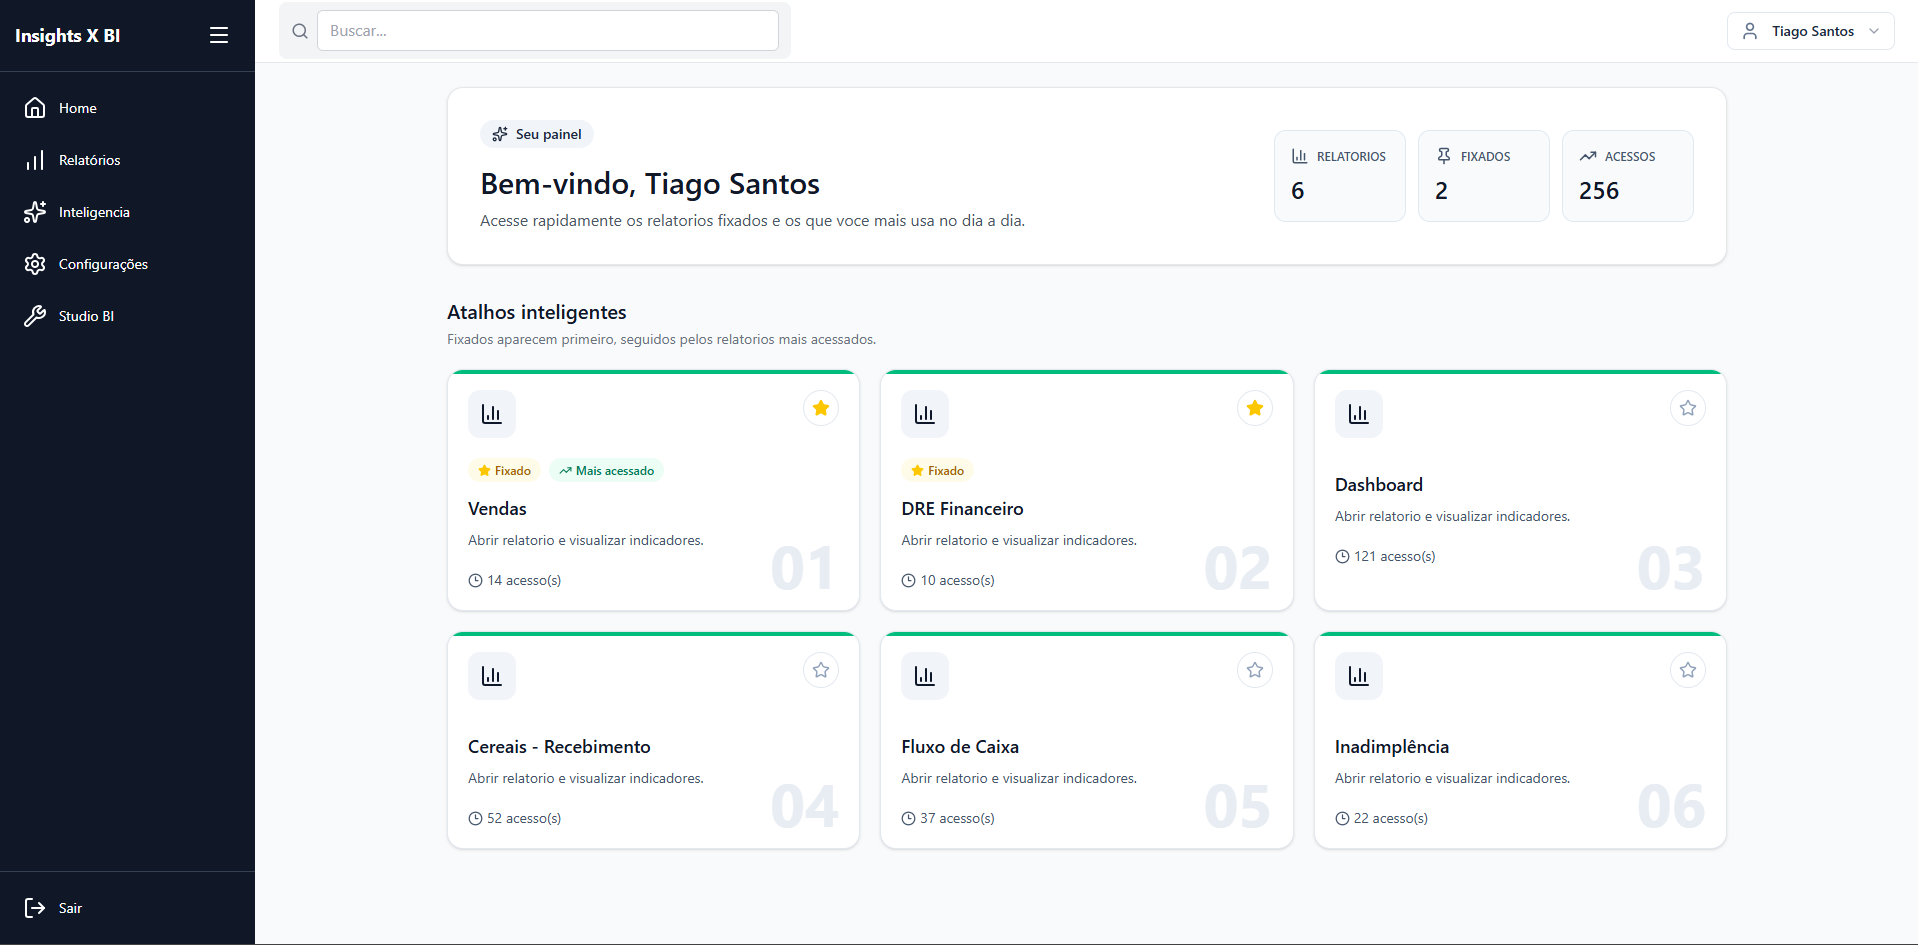The height and width of the screenshot is (945, 1918).
Task: Click the Studio BI wrench icon
Action: click(35, 316)
